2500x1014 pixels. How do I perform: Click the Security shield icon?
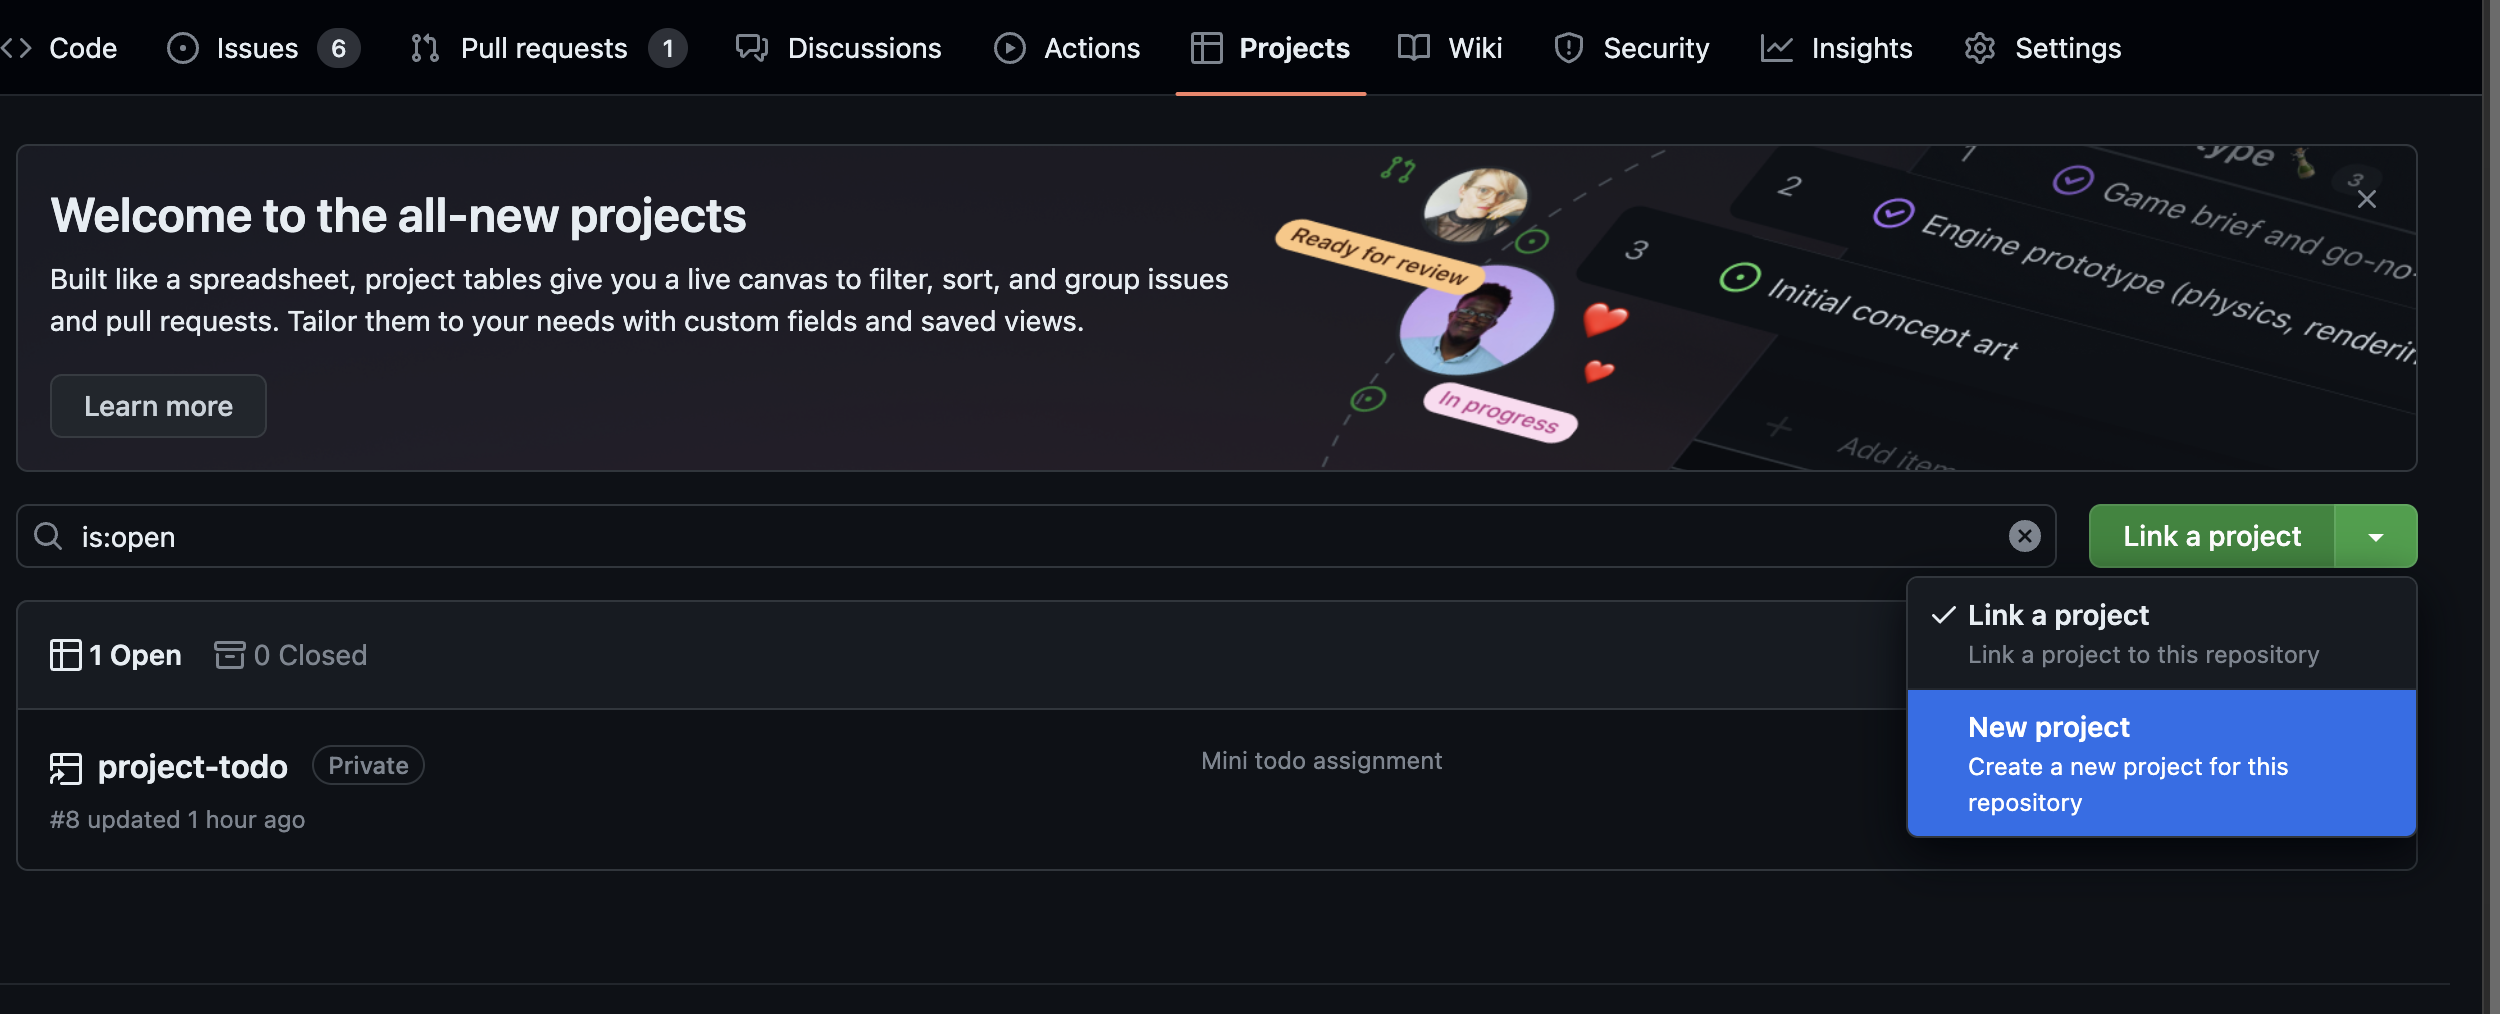pos(1569,48)
